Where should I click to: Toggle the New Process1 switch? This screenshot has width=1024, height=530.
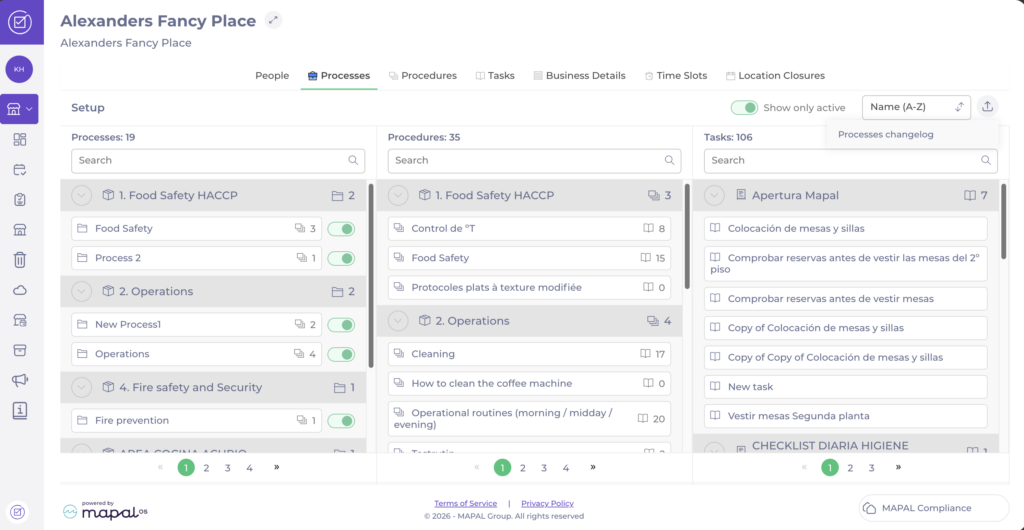341,324
